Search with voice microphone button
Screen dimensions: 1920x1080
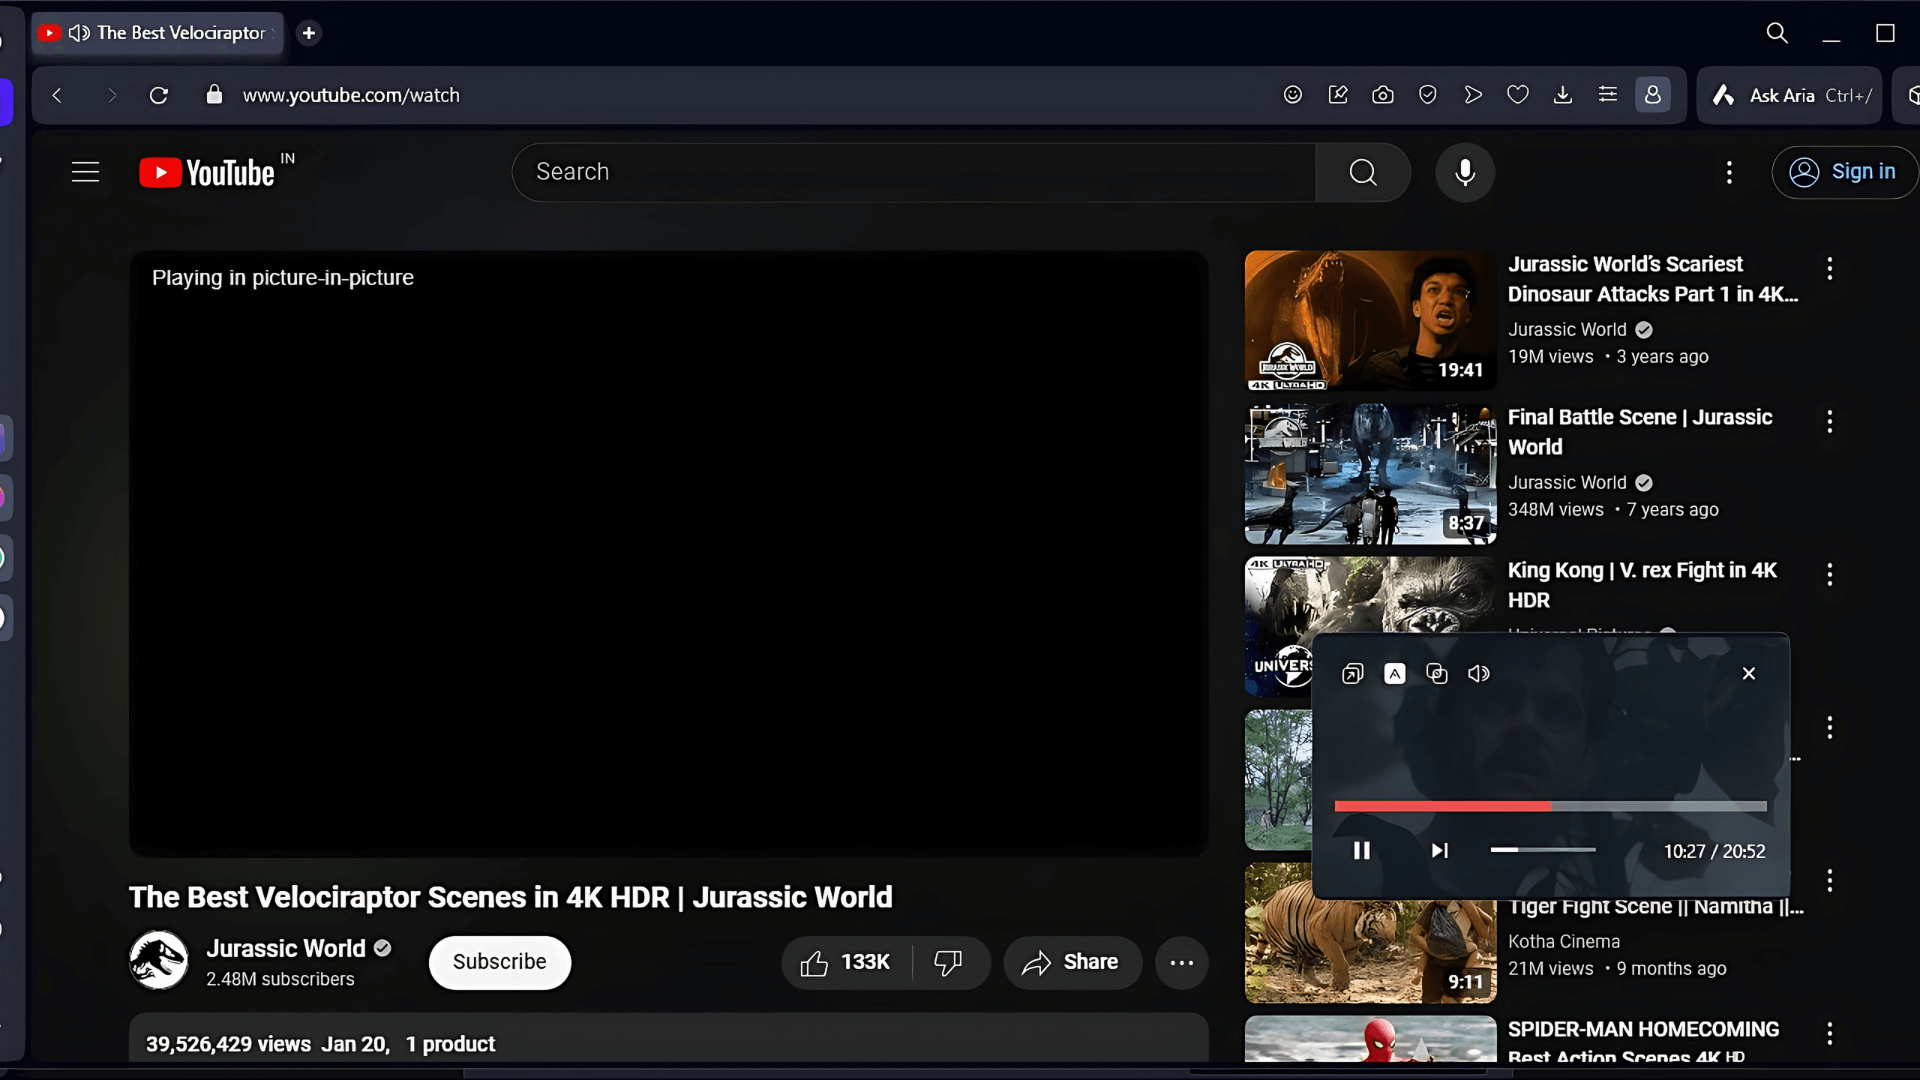(x=1465, y=172)
